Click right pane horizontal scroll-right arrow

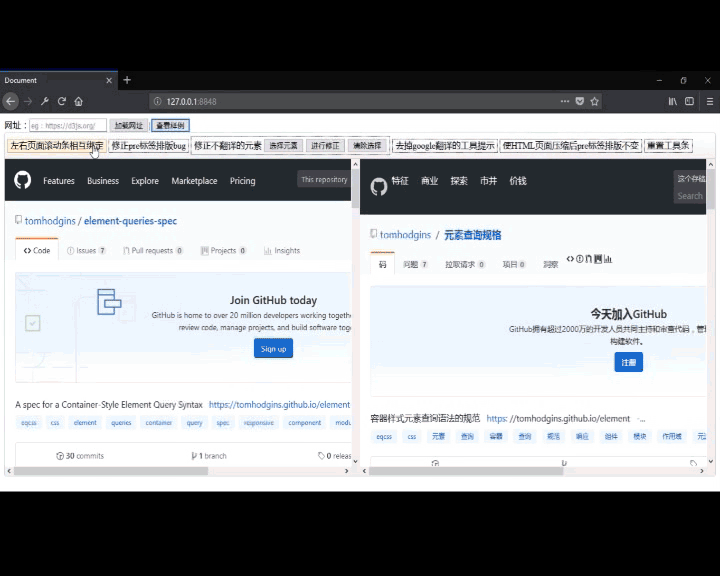tap(702, 471)
